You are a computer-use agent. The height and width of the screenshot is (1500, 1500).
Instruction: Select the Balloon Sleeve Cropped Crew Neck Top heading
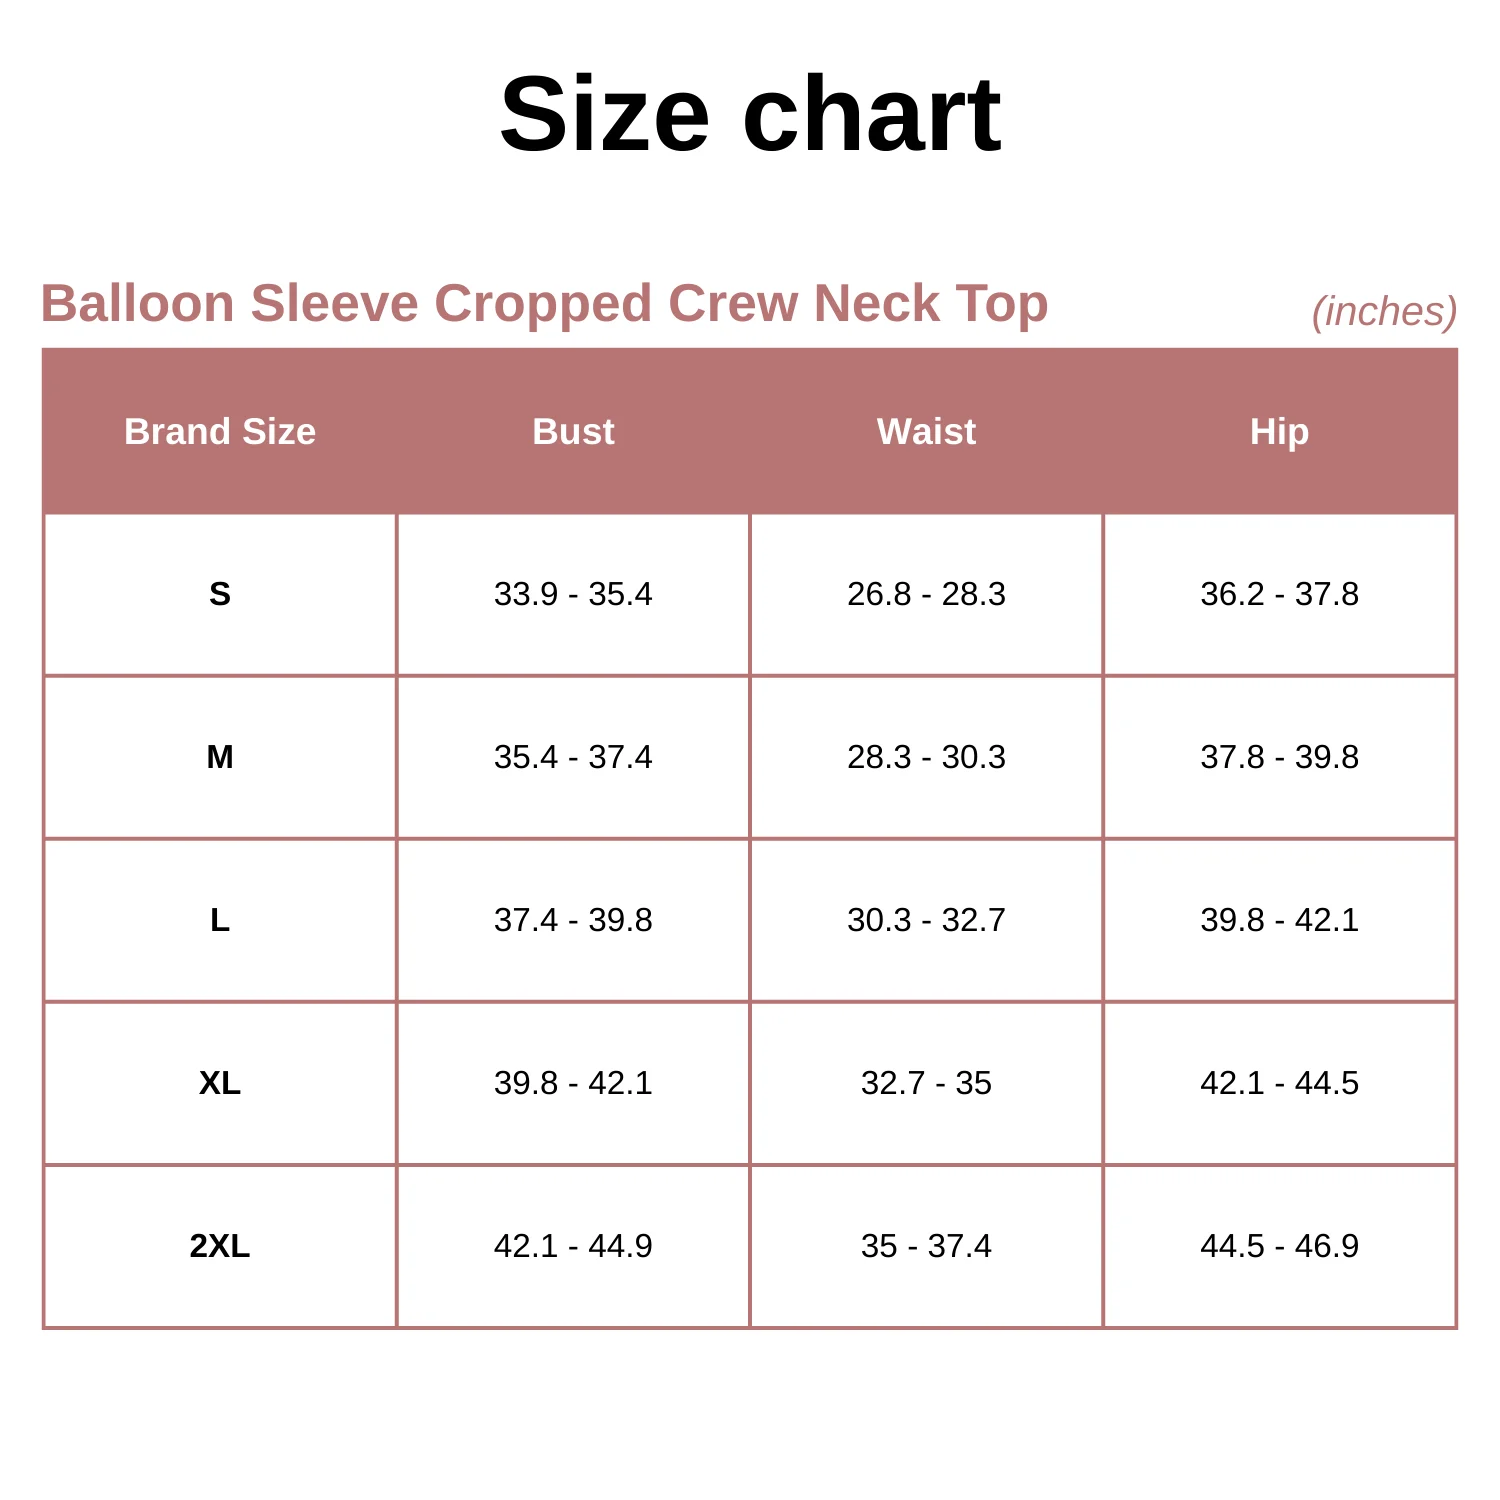coord(544,303)
